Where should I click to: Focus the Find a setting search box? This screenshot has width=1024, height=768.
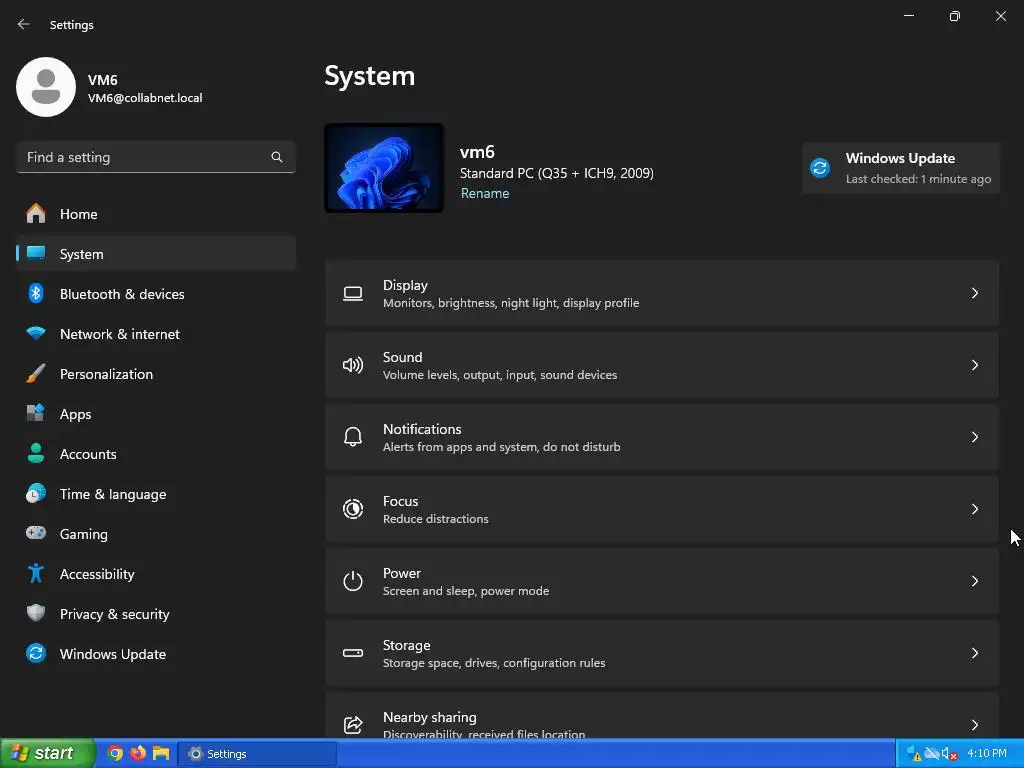pos(155,157)
